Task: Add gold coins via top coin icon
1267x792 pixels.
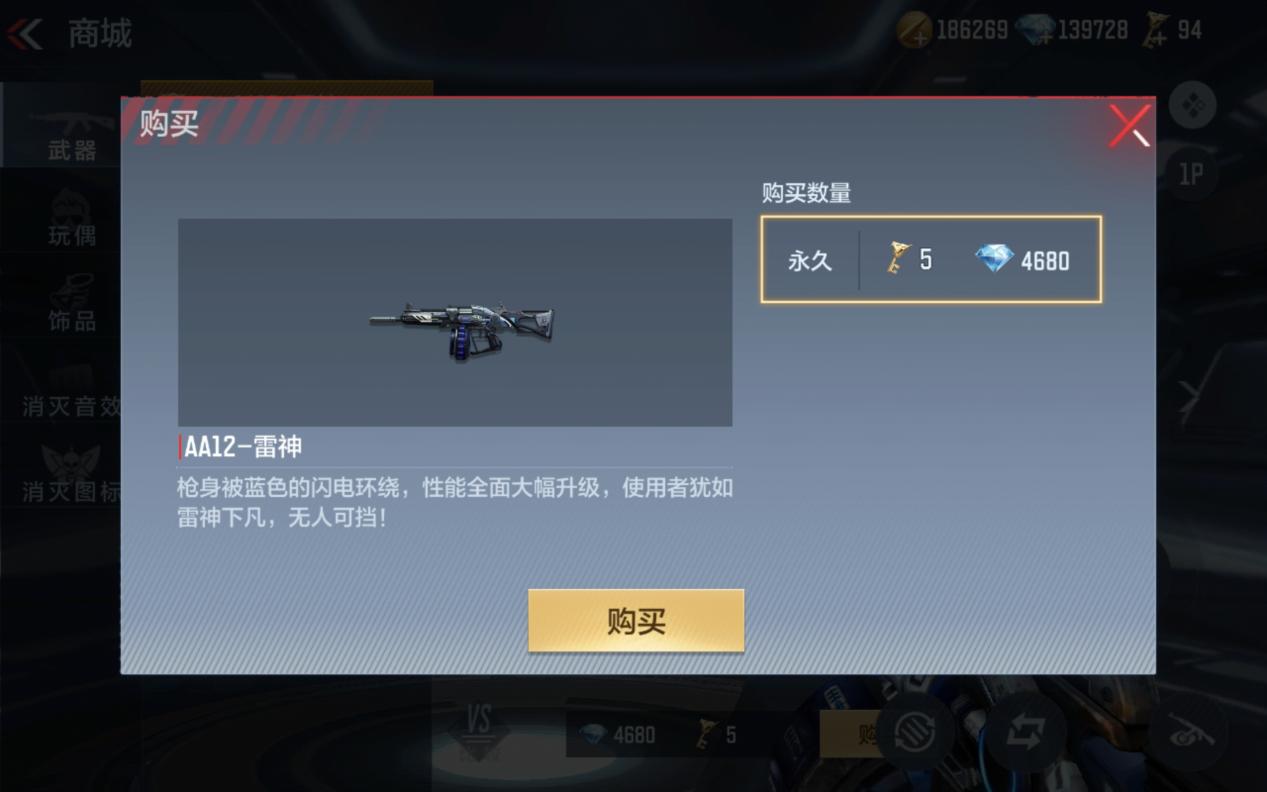Action: [914, 31]
